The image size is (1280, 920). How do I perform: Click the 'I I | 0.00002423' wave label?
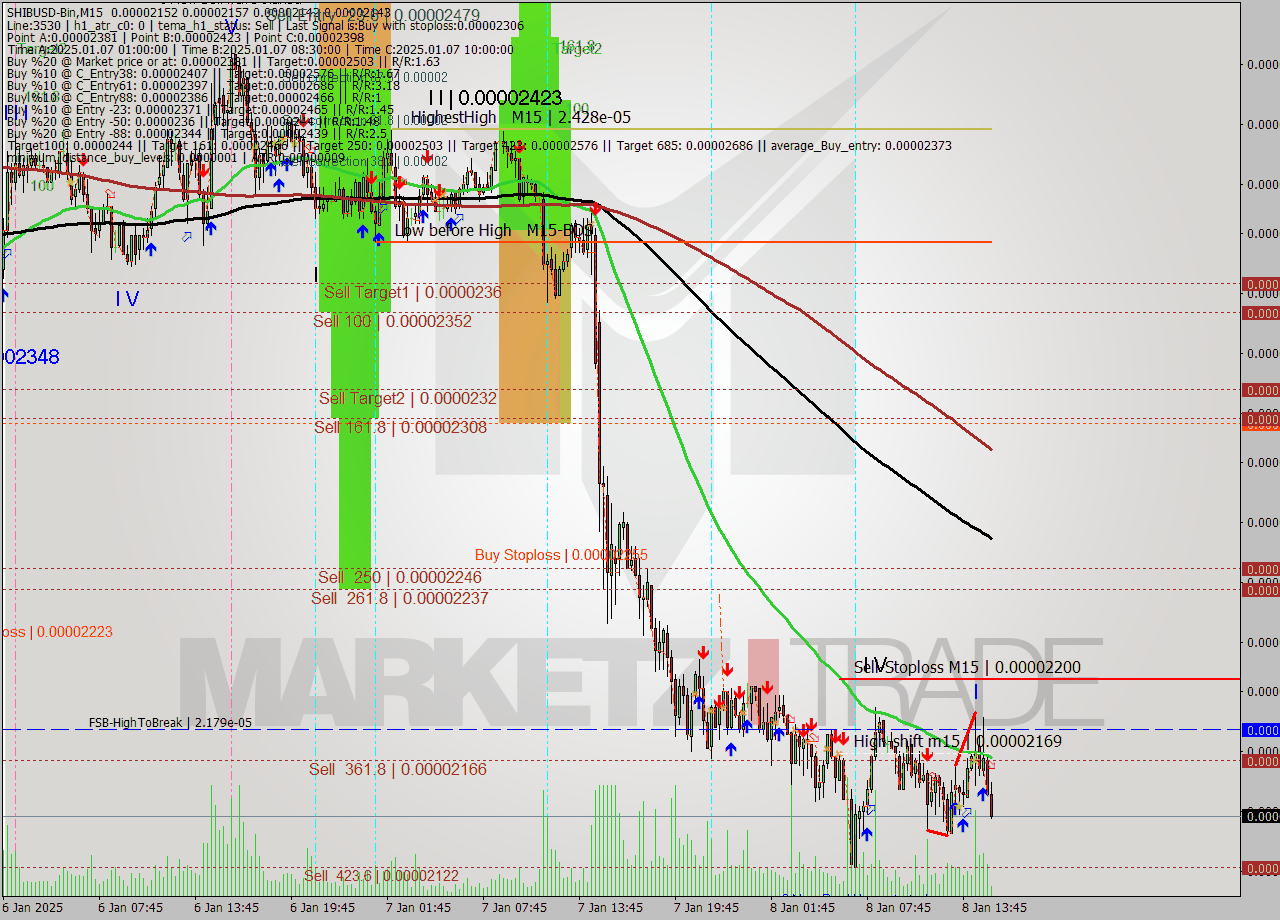494,98
